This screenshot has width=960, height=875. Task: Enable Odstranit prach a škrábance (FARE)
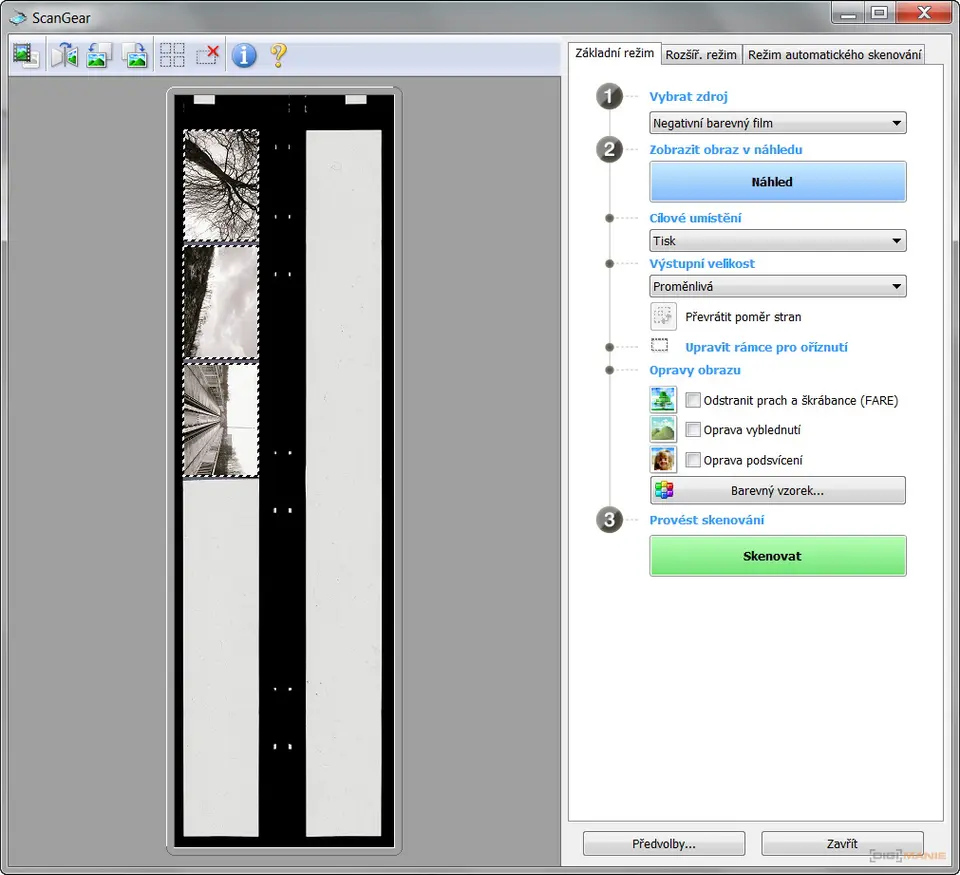[x=693, y=401]
